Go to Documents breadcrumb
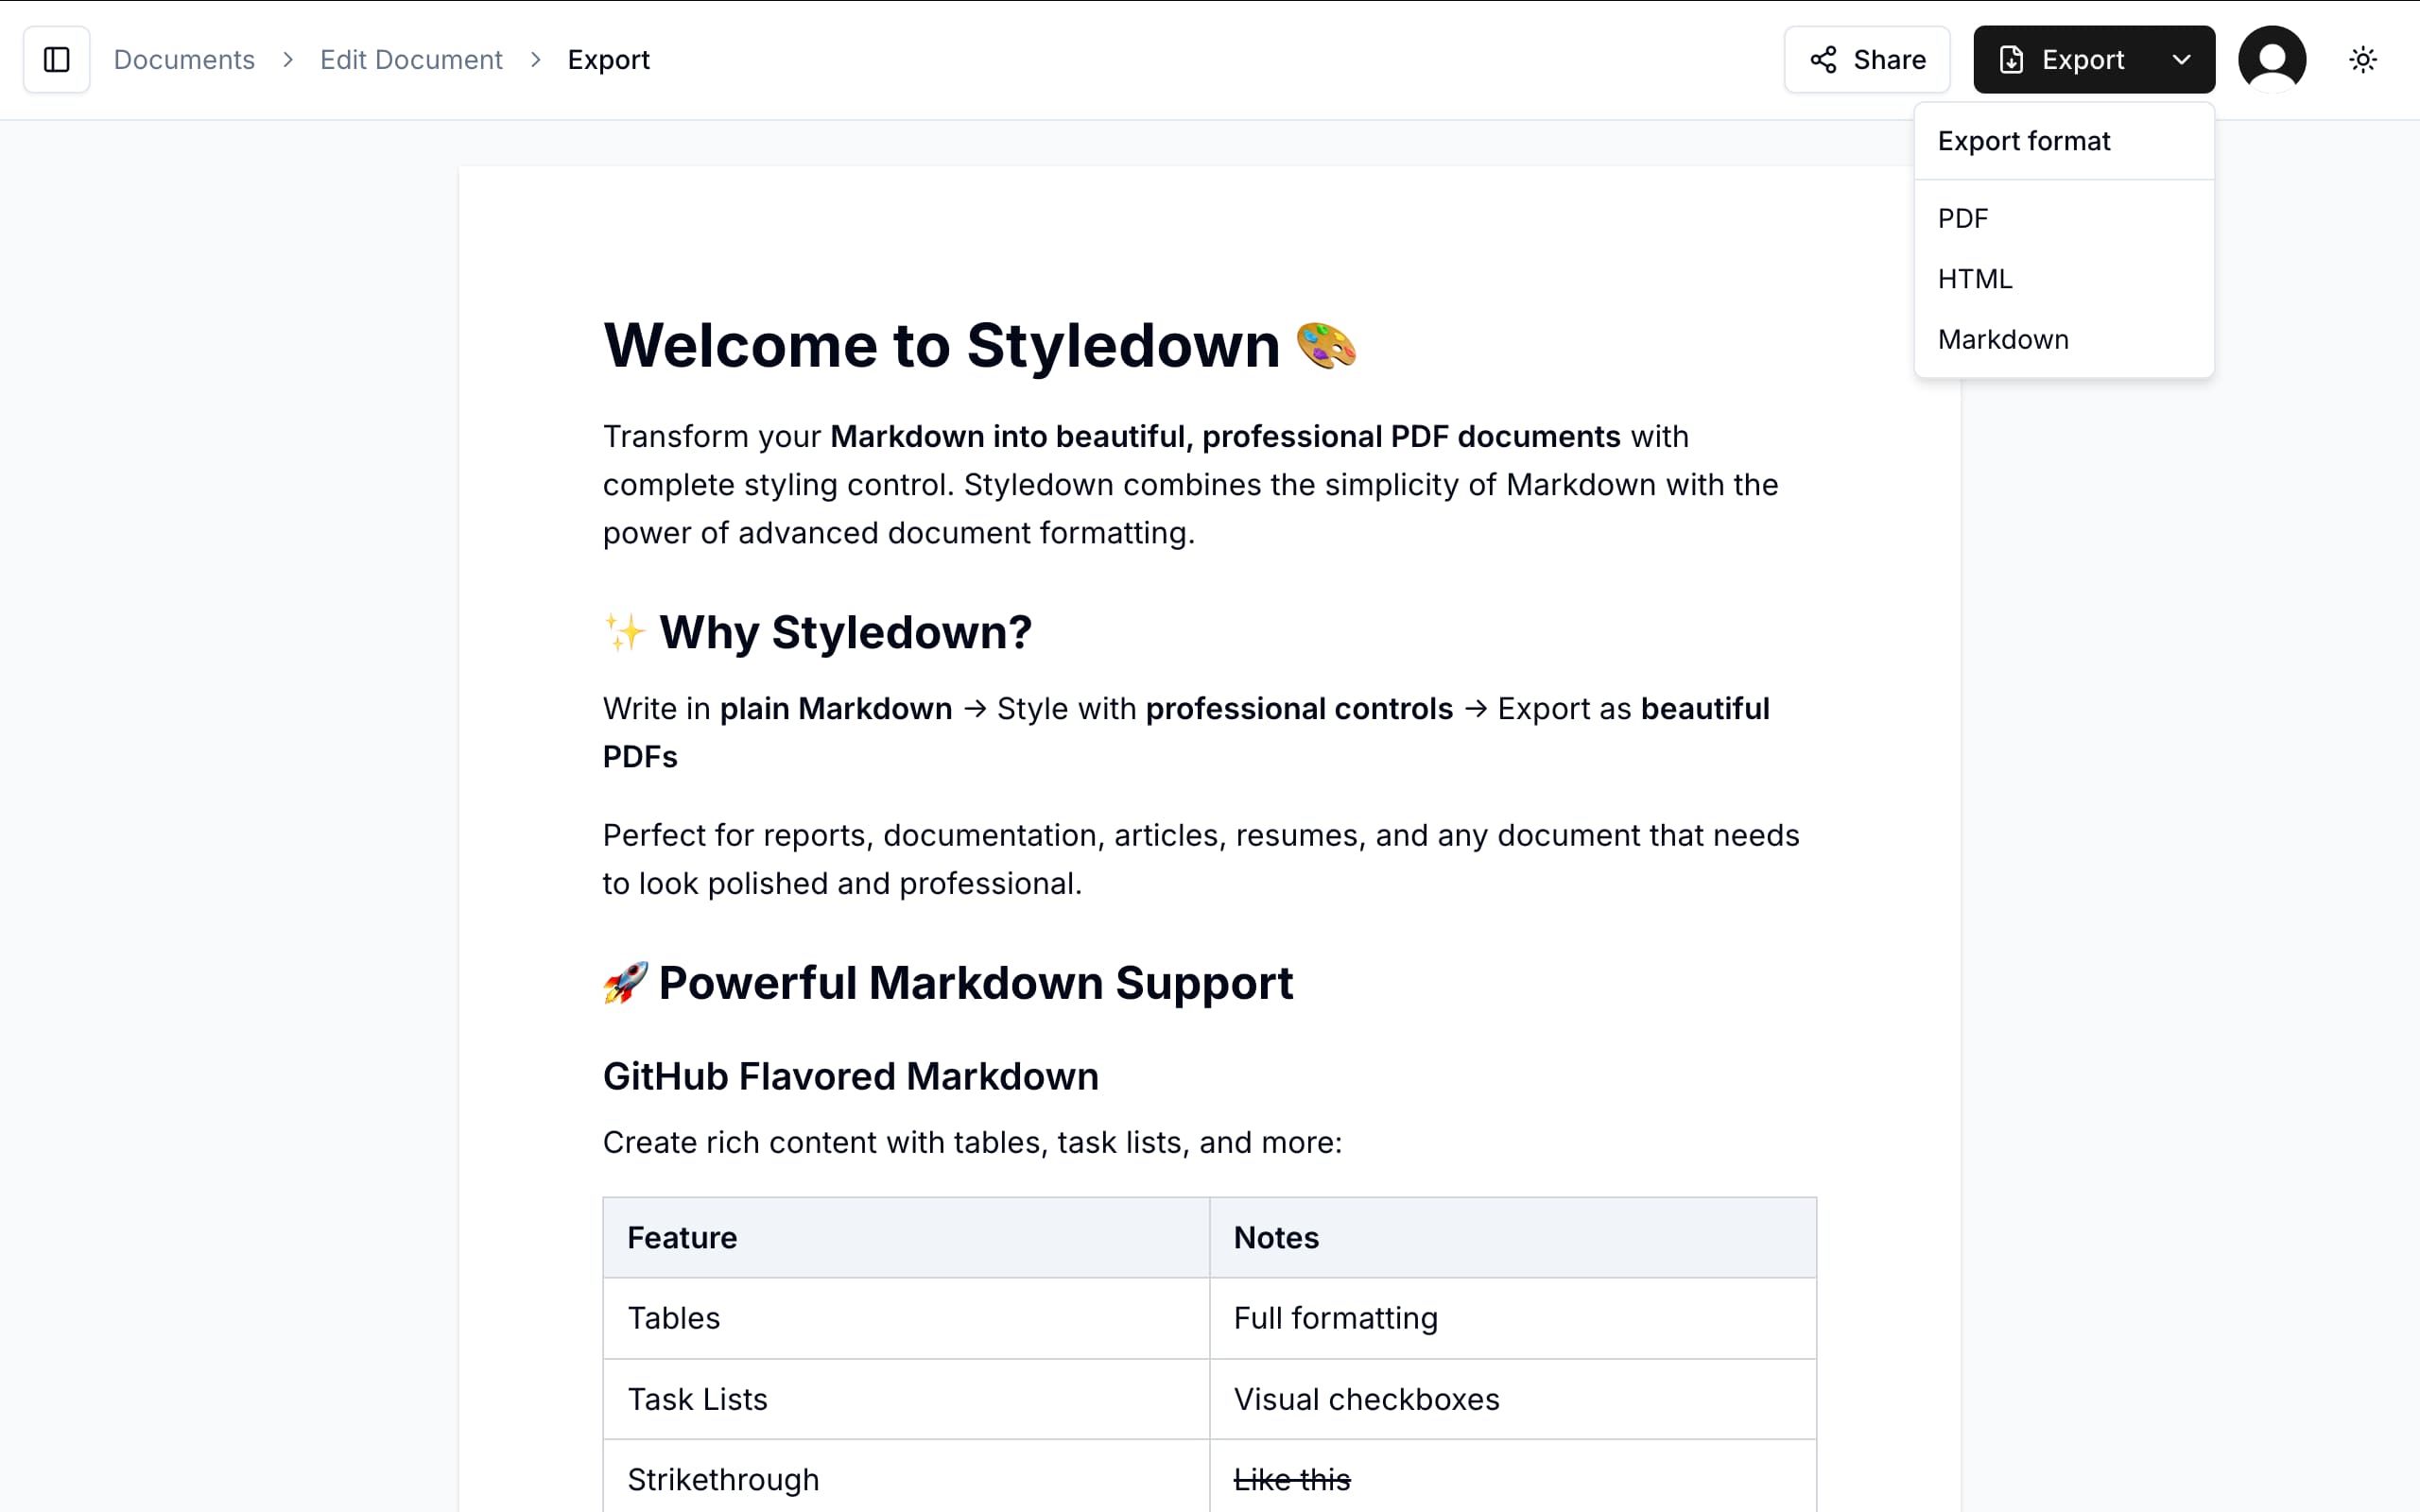The image size is (2420, 1512). click(x=184, y=60)
